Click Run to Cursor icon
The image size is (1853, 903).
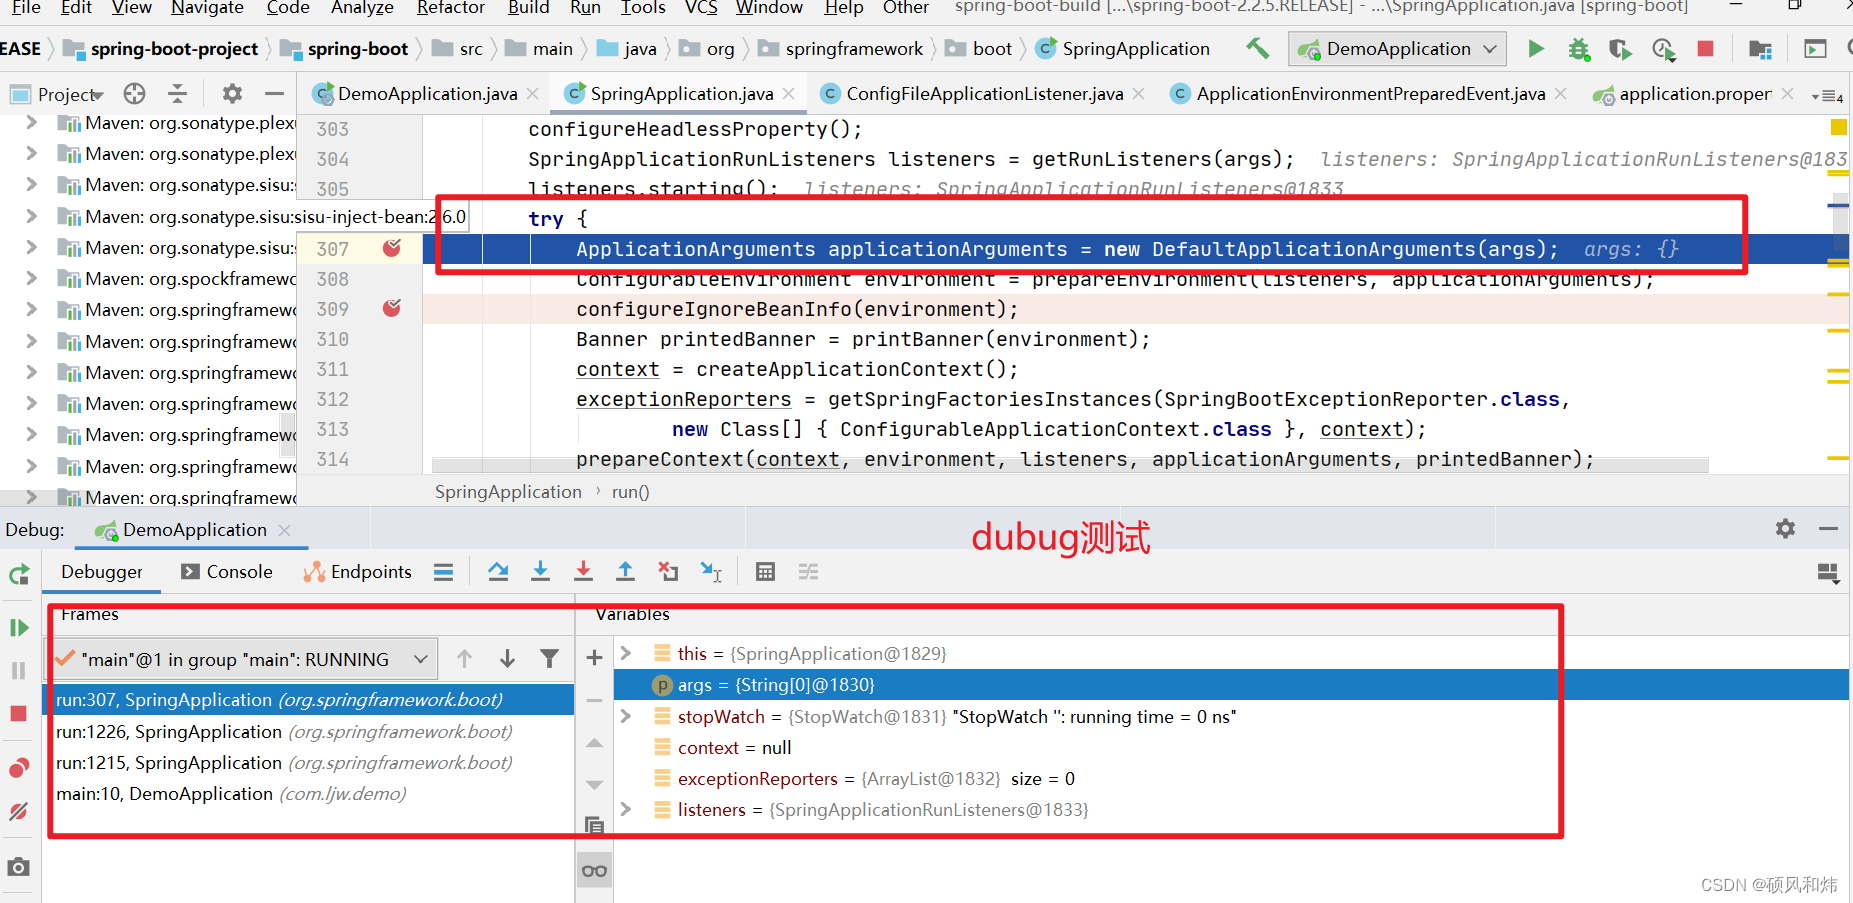711,572
